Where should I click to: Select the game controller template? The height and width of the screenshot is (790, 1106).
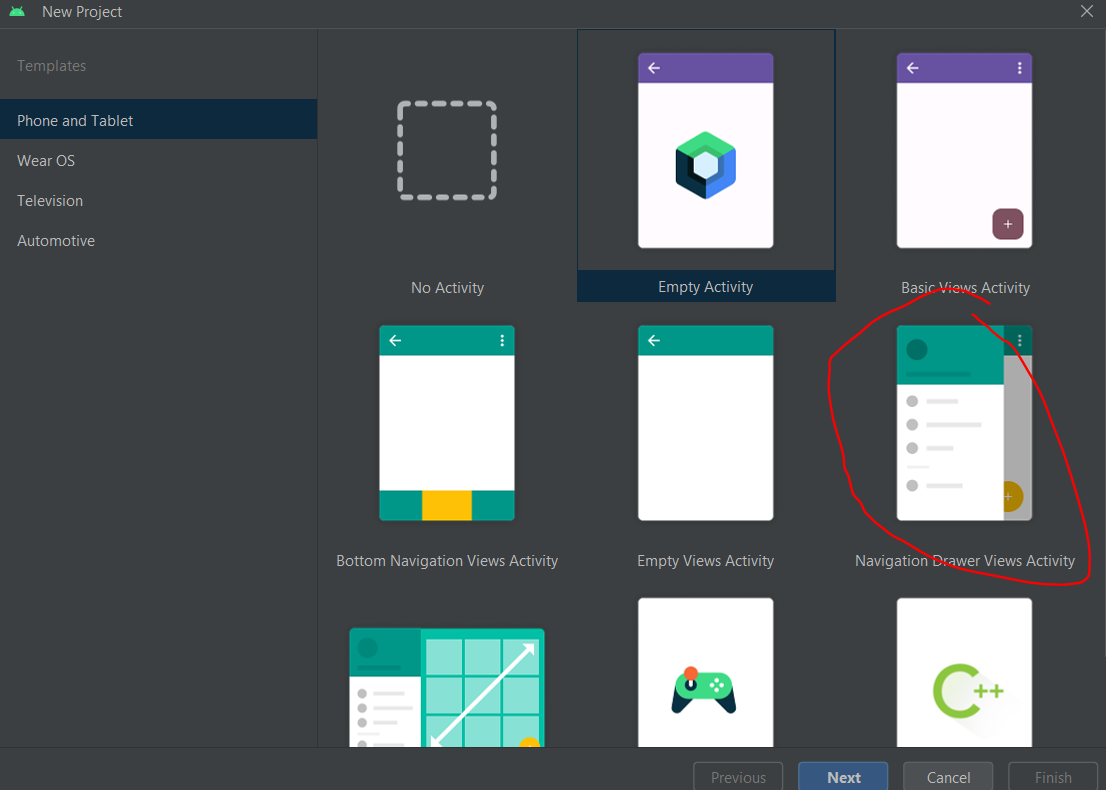coord(705,672)
